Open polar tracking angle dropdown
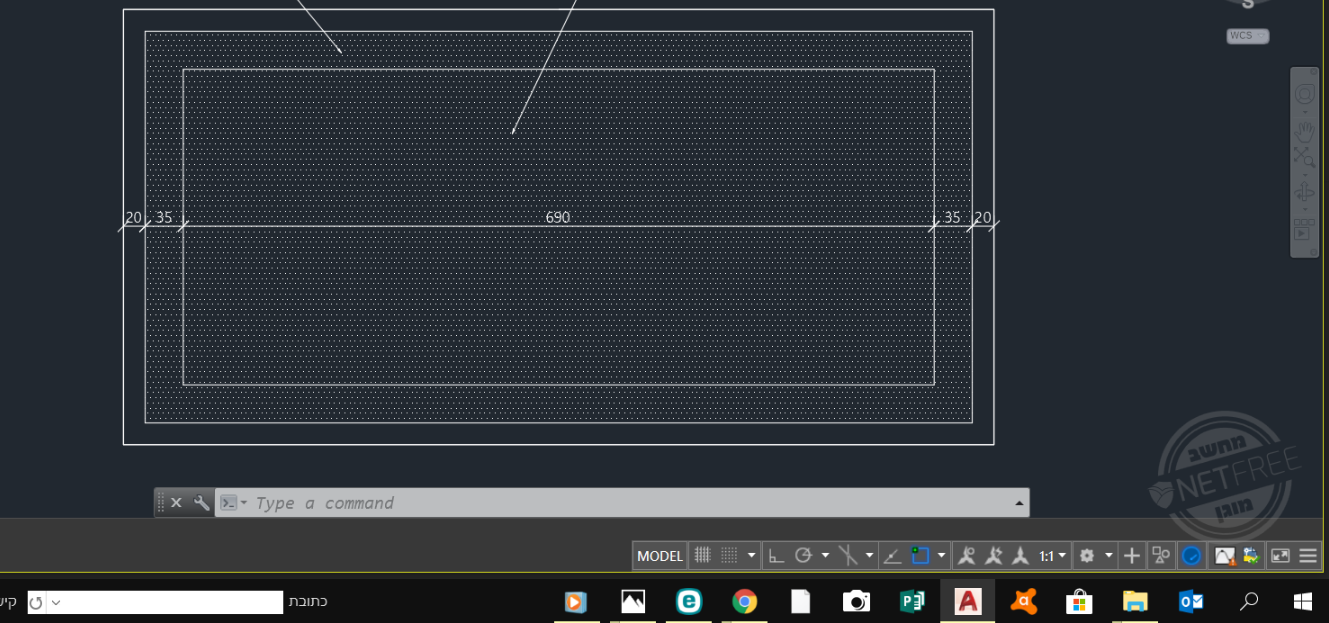Viewport: 1329px width, 623px height. point(825,556)
